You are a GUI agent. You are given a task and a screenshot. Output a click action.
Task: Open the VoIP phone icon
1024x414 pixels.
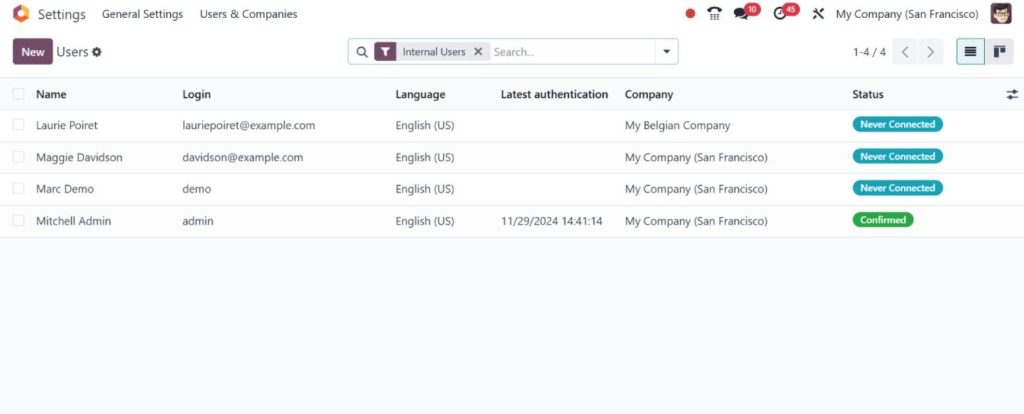714,14
